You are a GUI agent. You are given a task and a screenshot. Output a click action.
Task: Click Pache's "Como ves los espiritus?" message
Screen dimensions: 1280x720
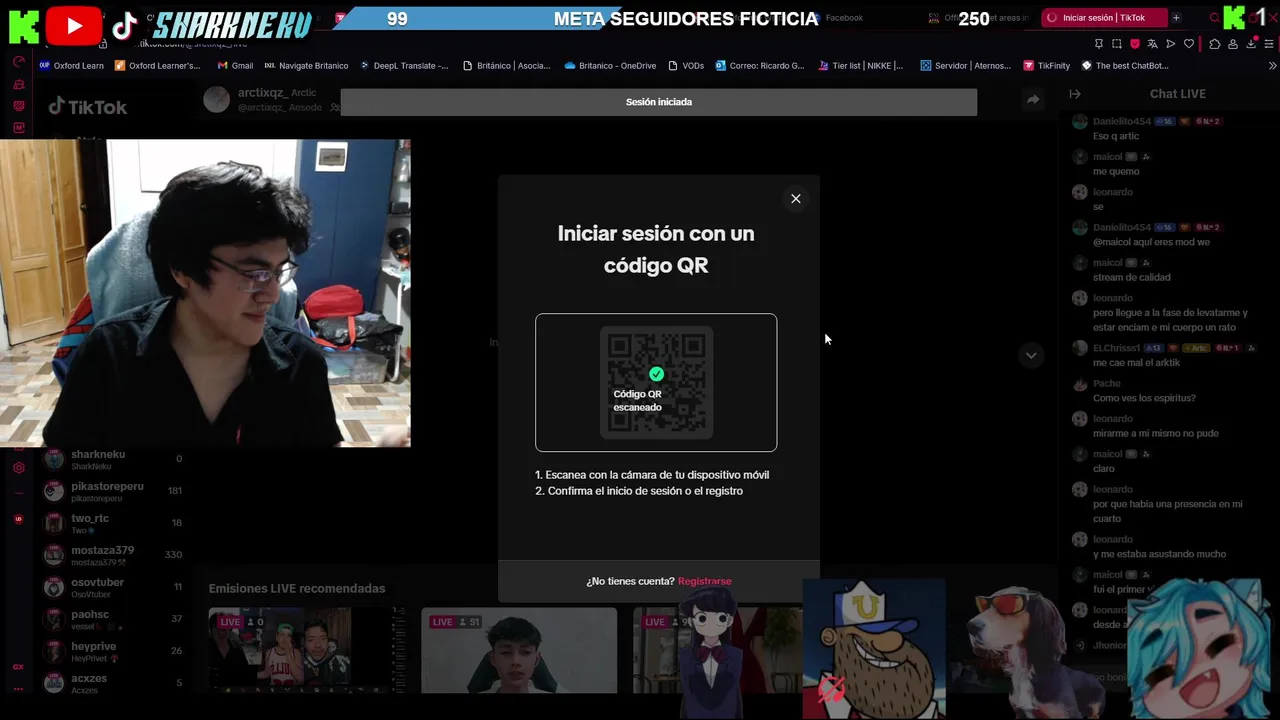1144,398
